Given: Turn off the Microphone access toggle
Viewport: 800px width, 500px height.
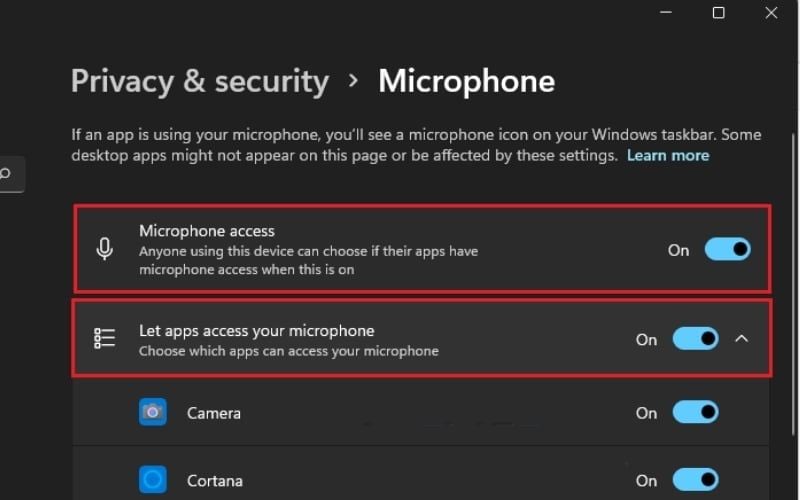Looking at the screenshot, I should [727, 250].
